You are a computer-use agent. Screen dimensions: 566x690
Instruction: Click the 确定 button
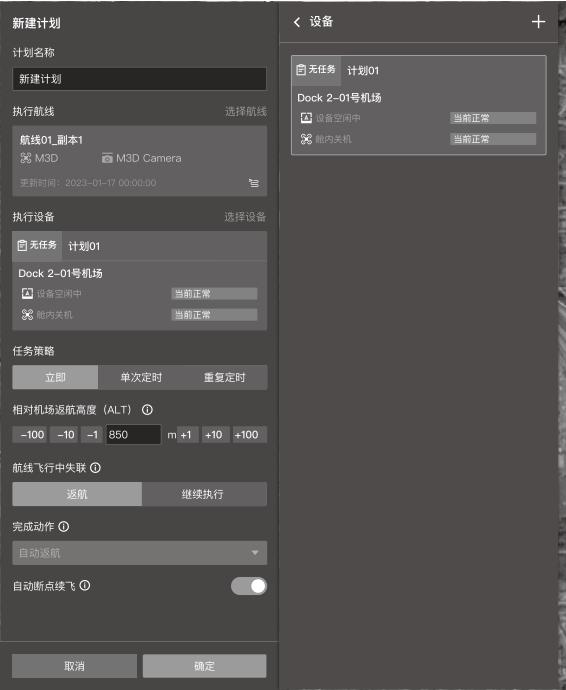[x=205, y=666]
